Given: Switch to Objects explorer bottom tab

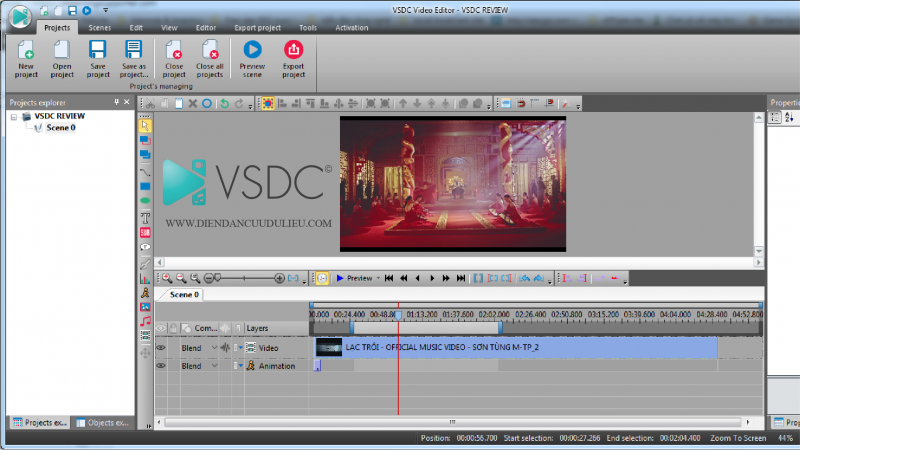Looking at the screenshot, I should click(x=104, y=422).
